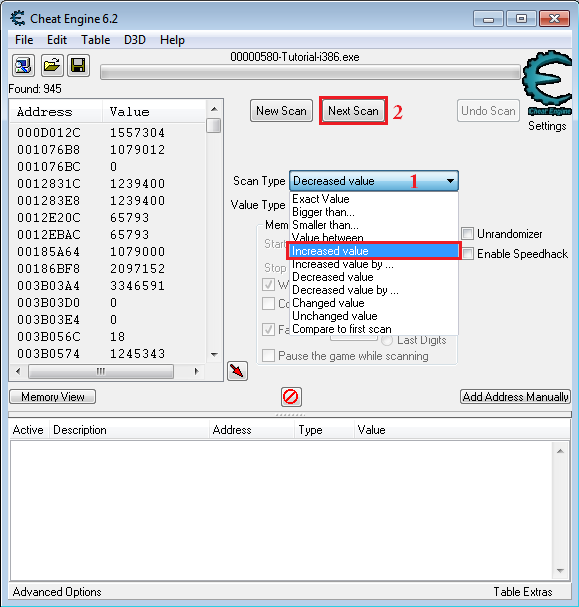Viewport: 579px width, 607px height.
Task: Select address 00185A64 in results list
Action: coord(48,252)
